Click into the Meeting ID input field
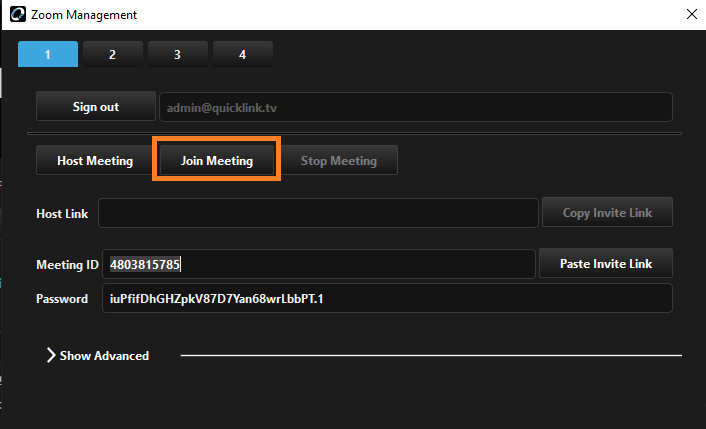 click(319, 264)
